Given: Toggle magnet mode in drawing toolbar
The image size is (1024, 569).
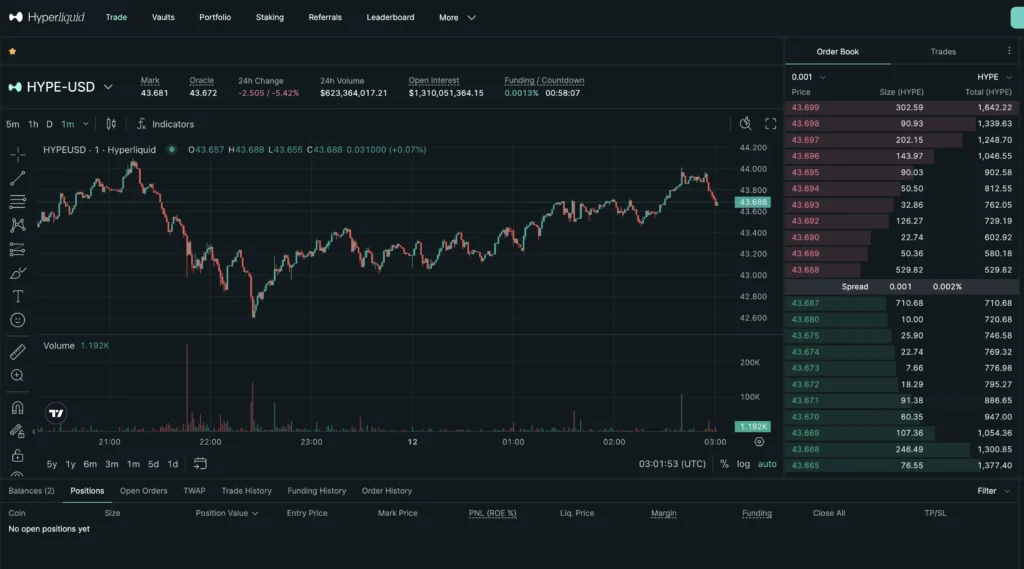Looking at the screenshot, I should tap(18, 408).
